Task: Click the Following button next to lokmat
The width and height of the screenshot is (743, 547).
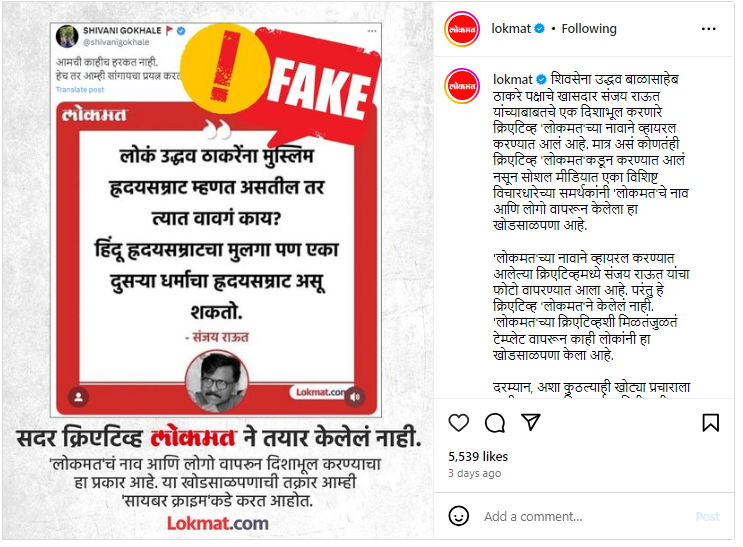Action: [x=589, y=29]
